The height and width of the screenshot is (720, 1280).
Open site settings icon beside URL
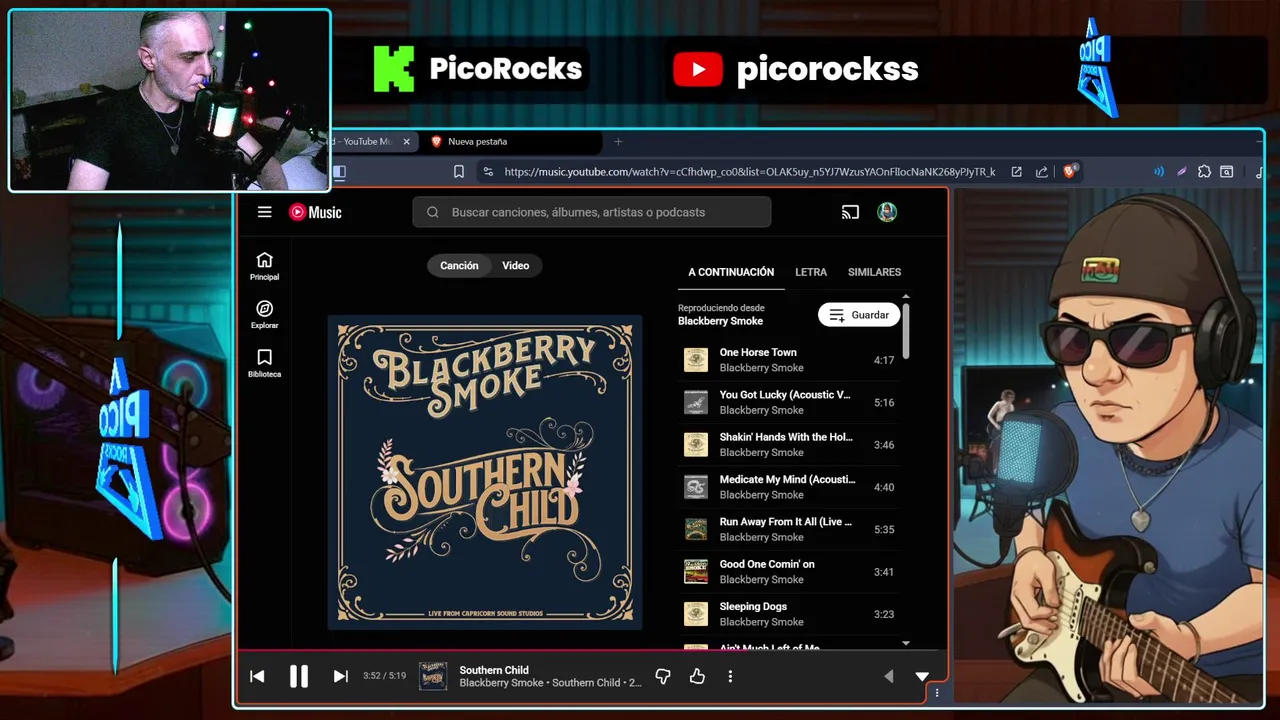[x=488, y=171]
